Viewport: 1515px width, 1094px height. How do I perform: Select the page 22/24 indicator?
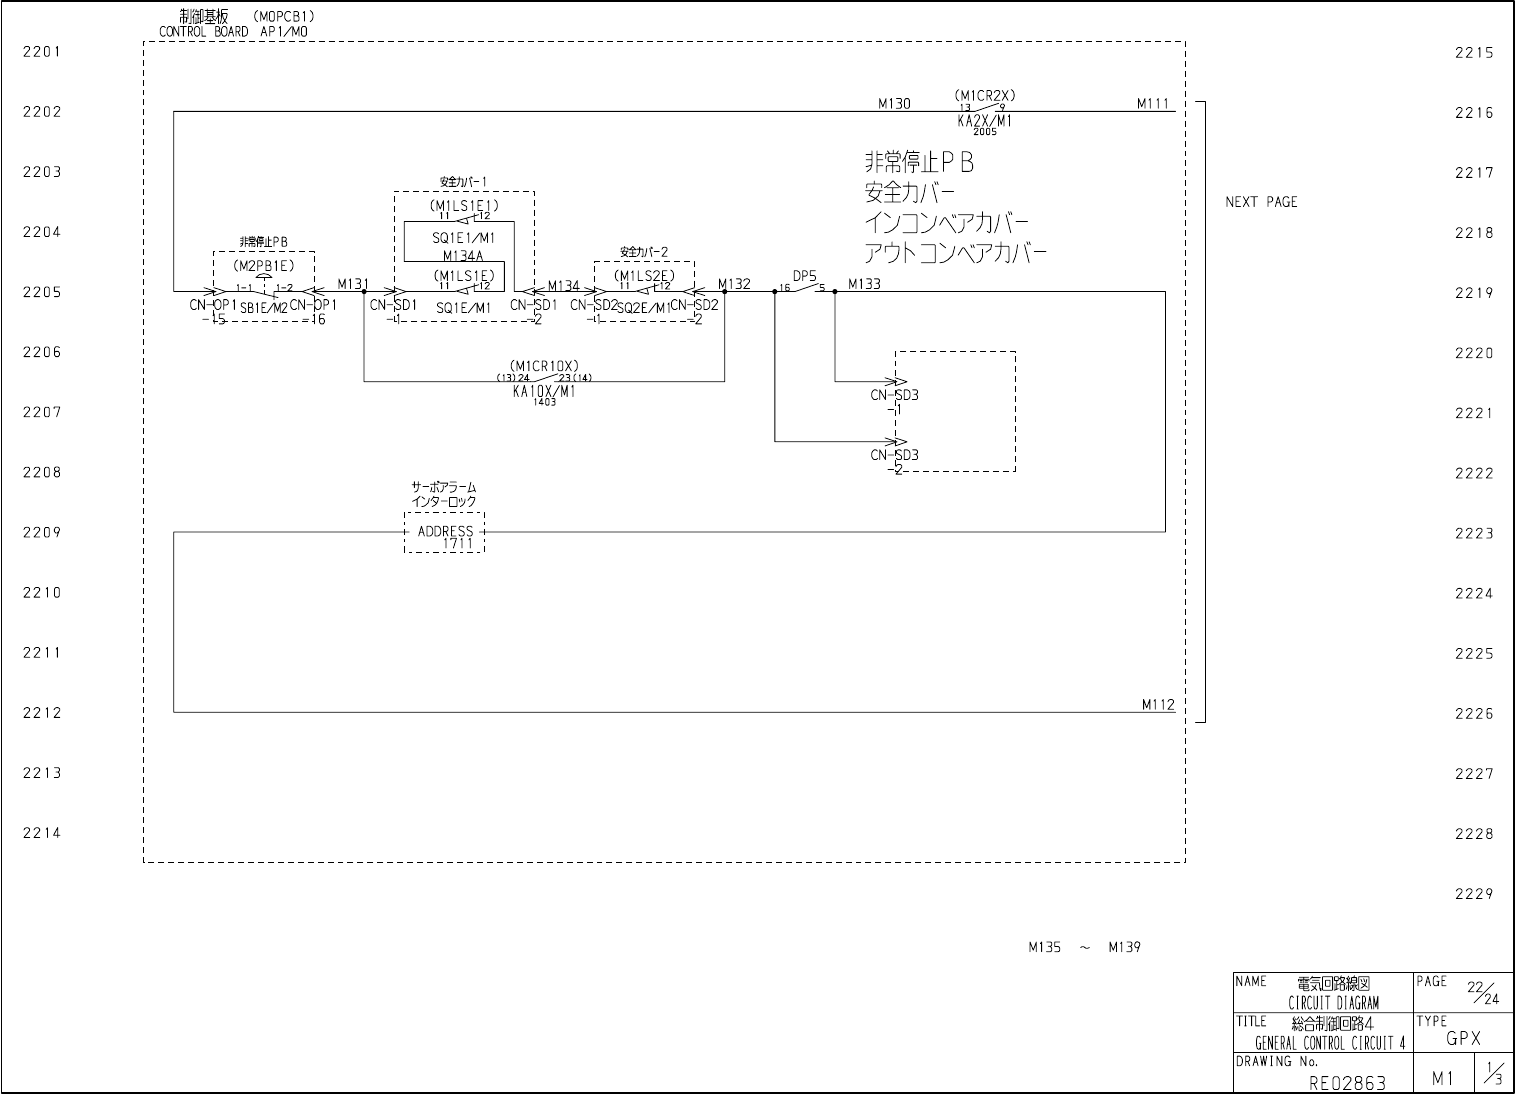tap(1483, 992)
